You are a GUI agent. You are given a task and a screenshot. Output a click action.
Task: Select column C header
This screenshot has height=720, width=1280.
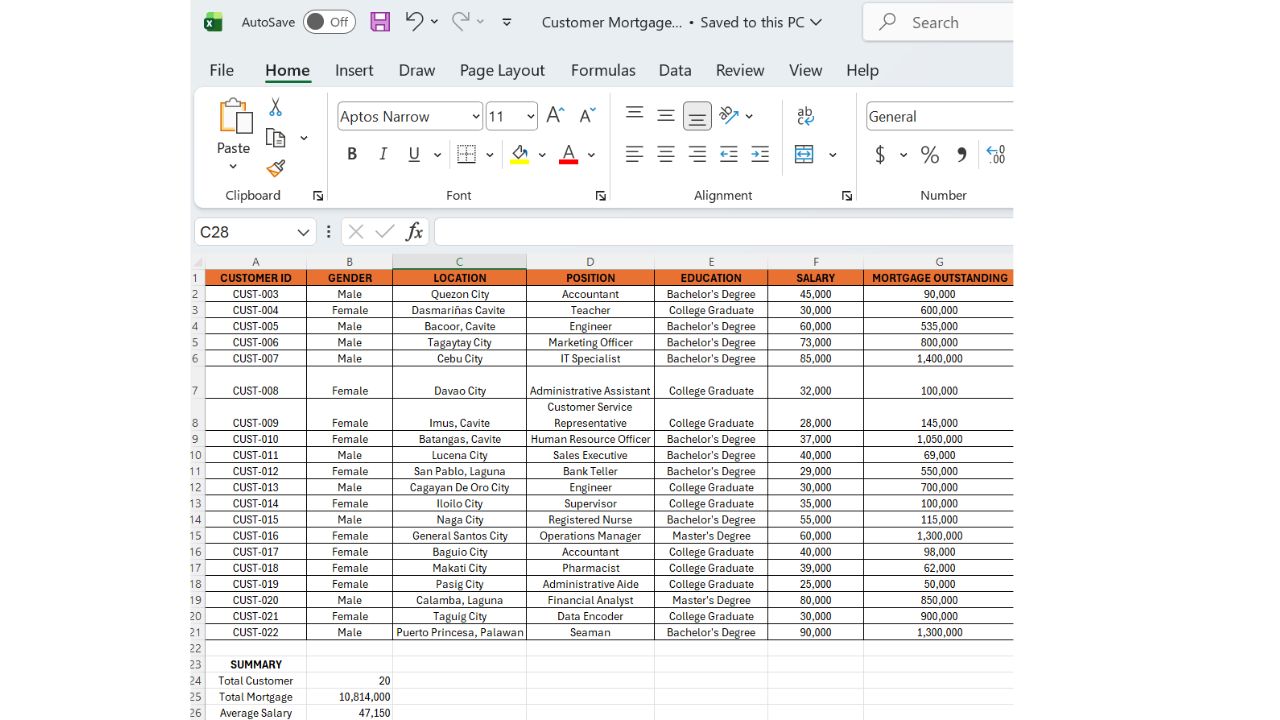[459, 262]
